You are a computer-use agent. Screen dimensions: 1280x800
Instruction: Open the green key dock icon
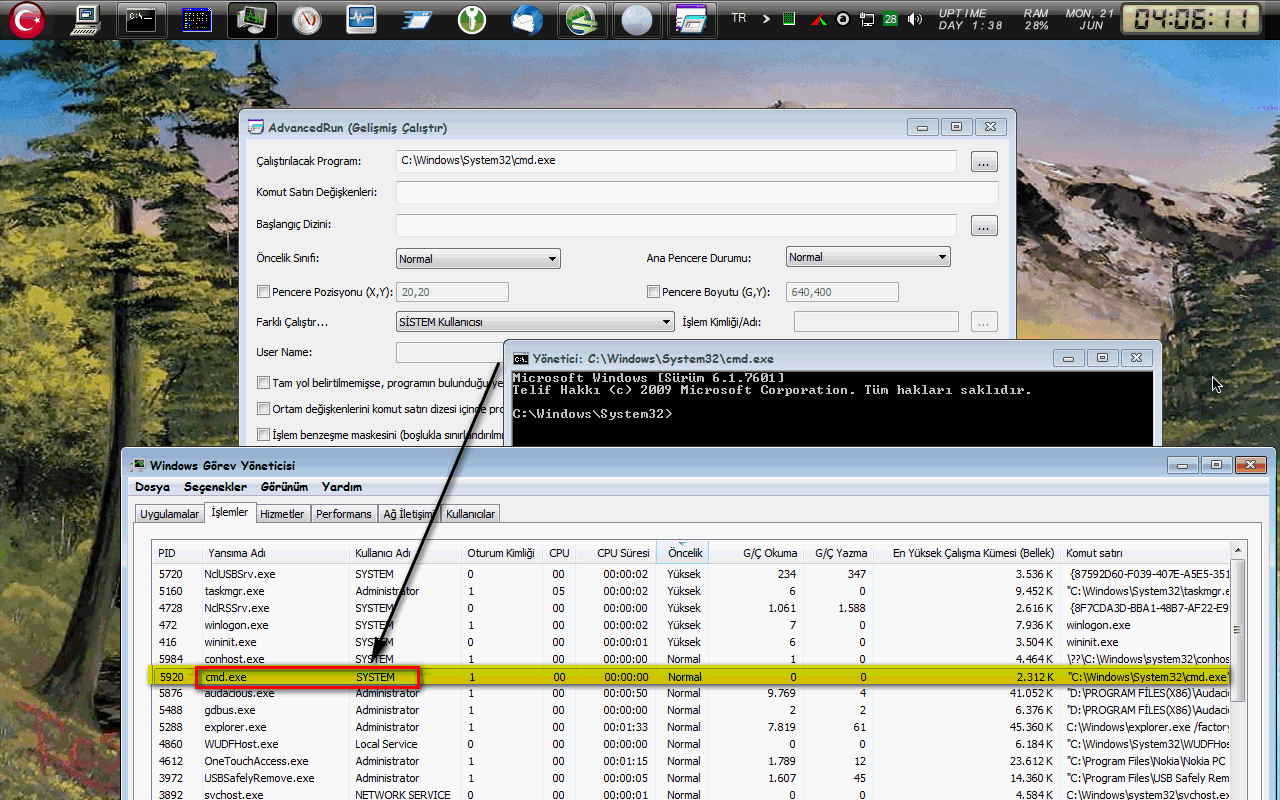pos(472,20)
